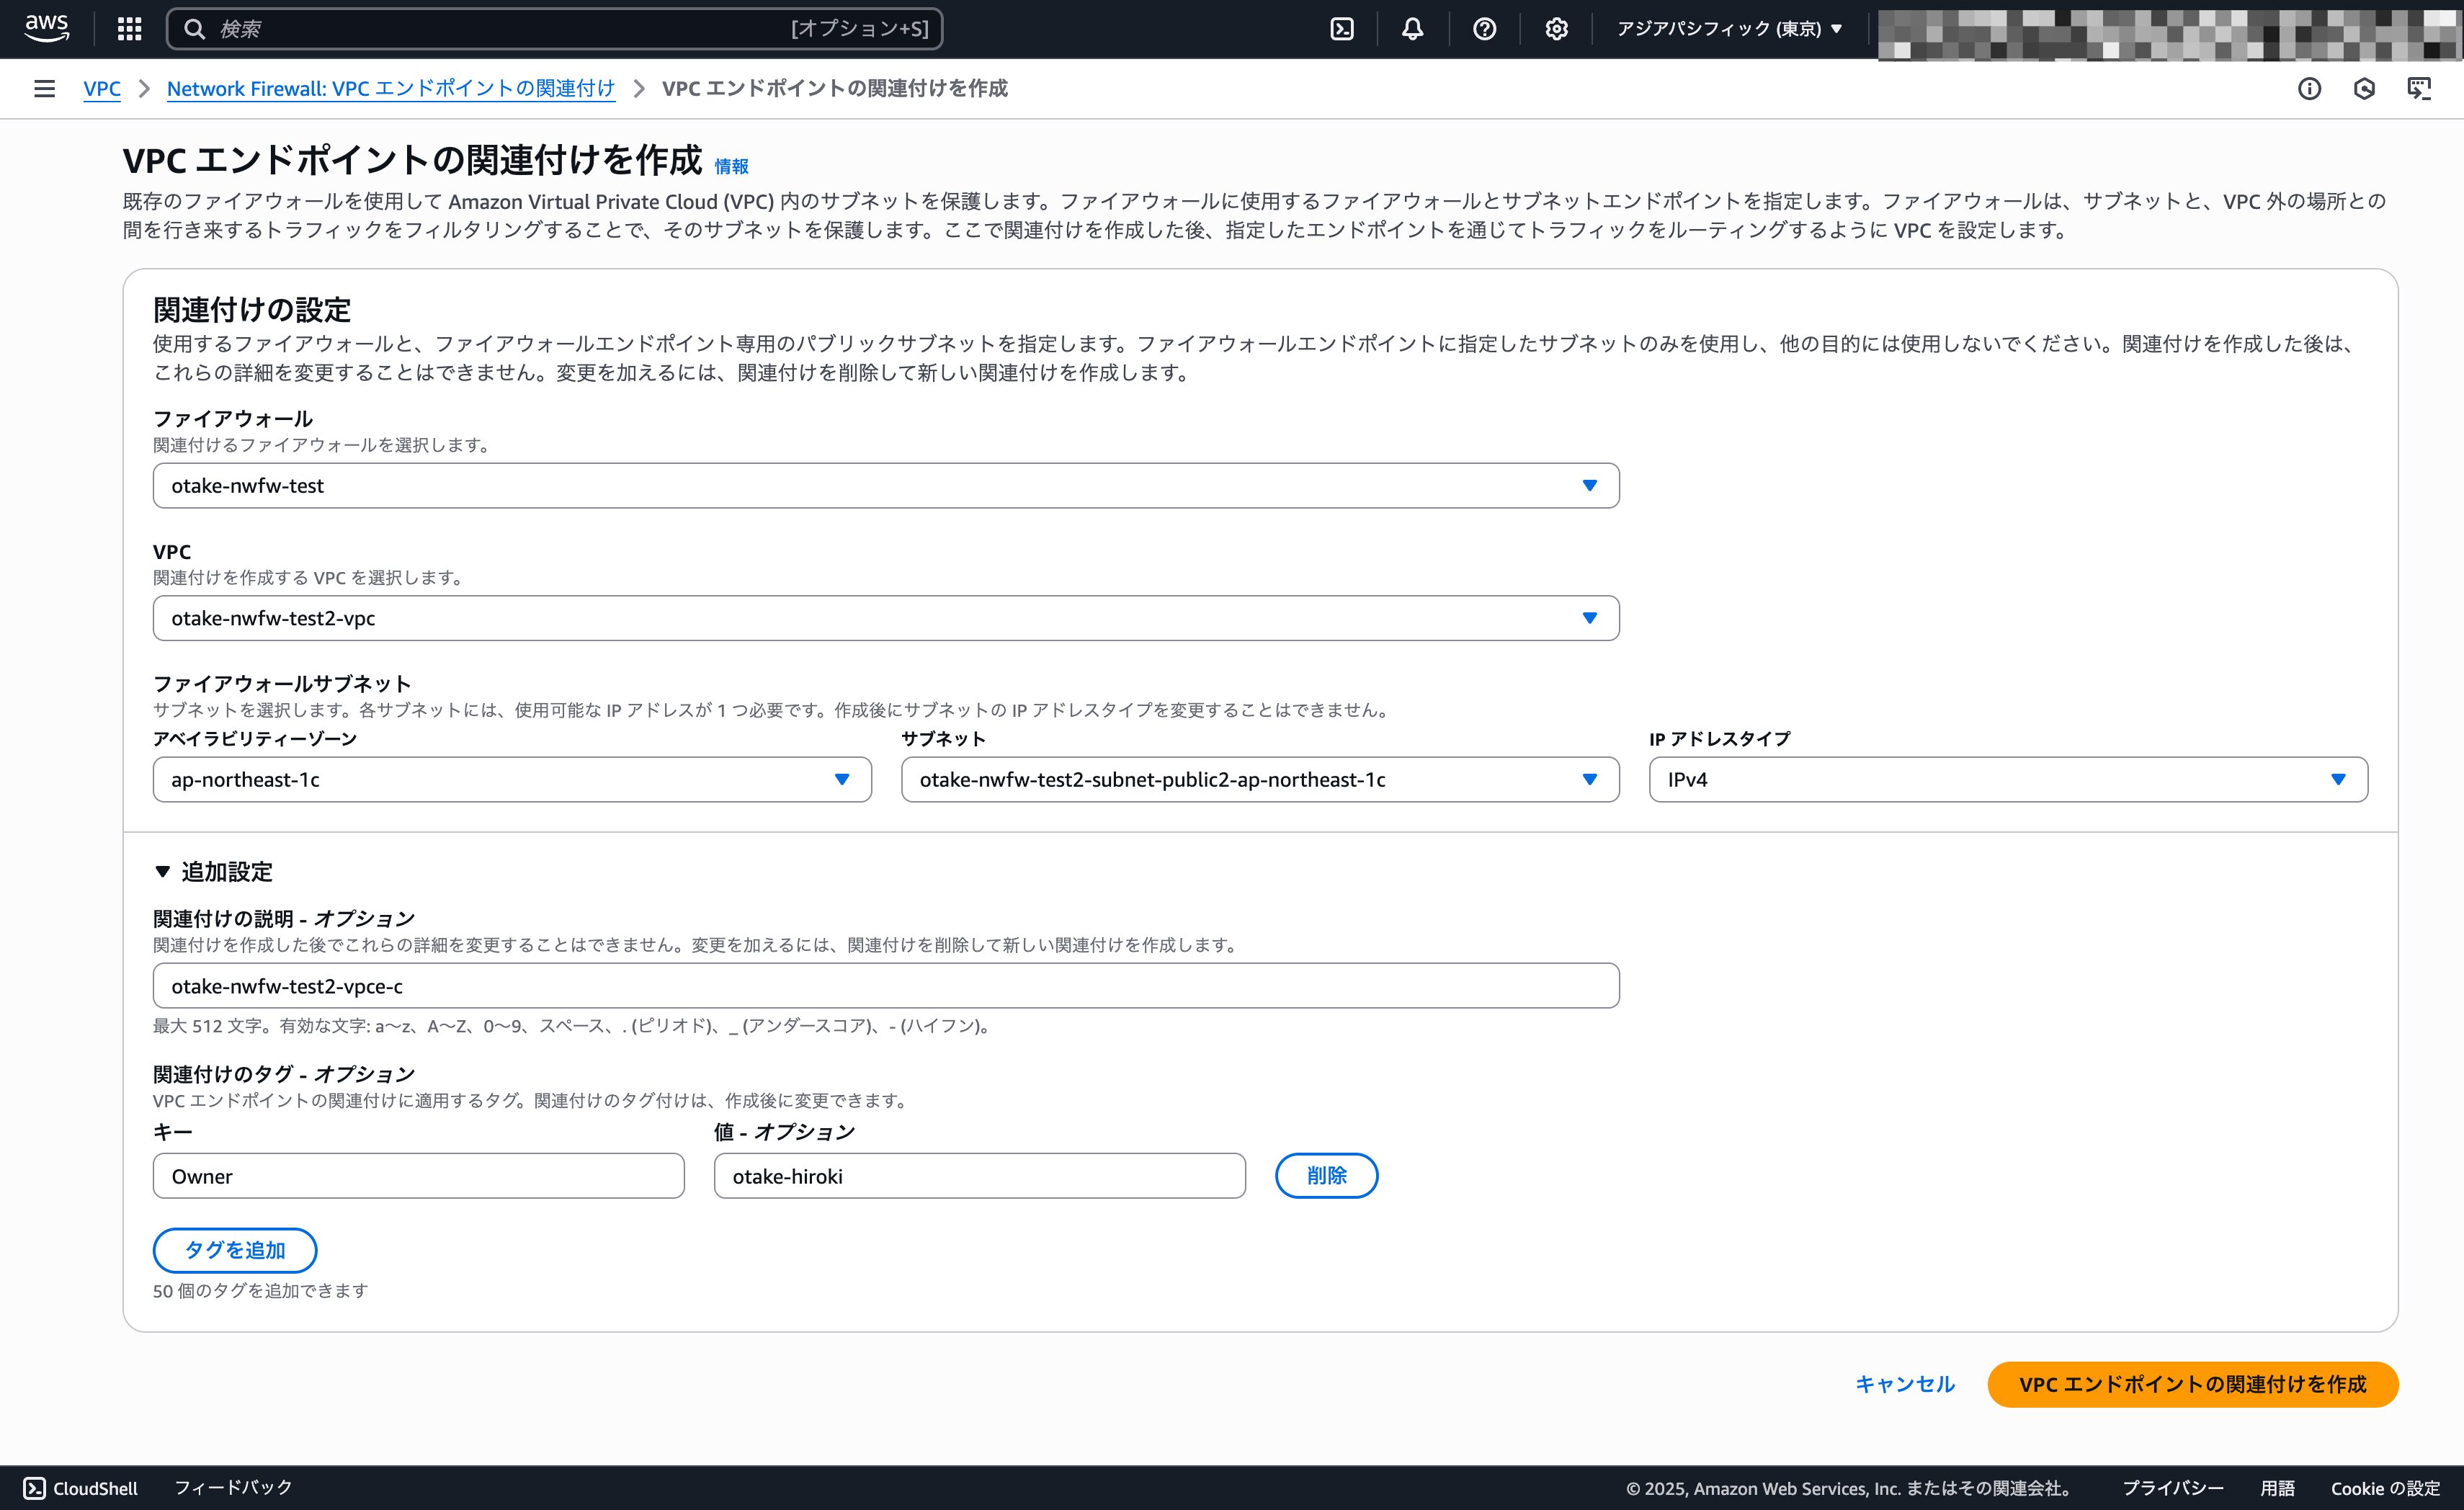Click VPC エンドポイントの関連付けを作成 orange button

(2192, 1384)
